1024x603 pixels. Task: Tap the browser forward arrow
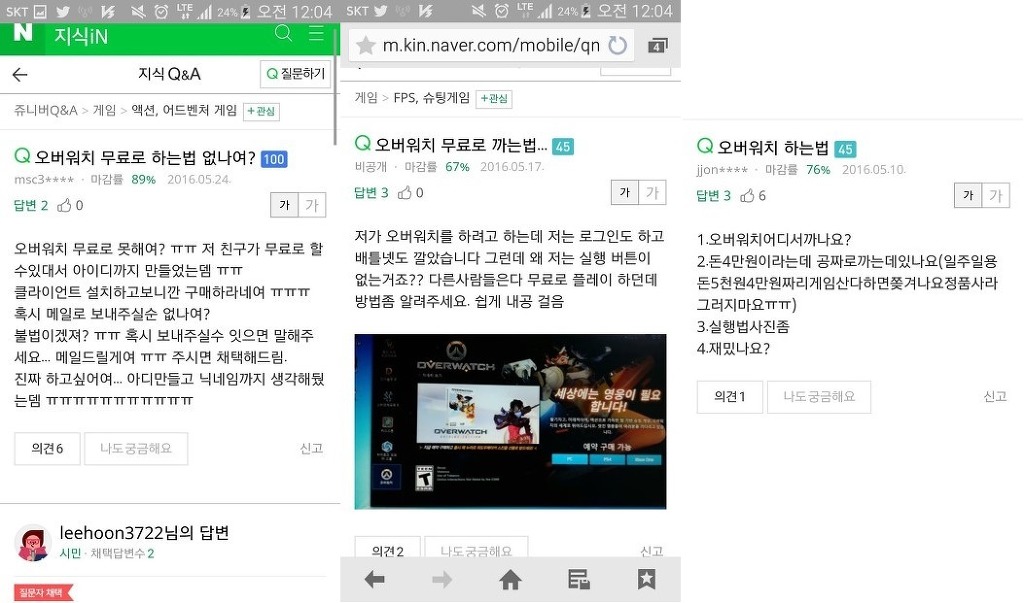[x=442, y=579]
